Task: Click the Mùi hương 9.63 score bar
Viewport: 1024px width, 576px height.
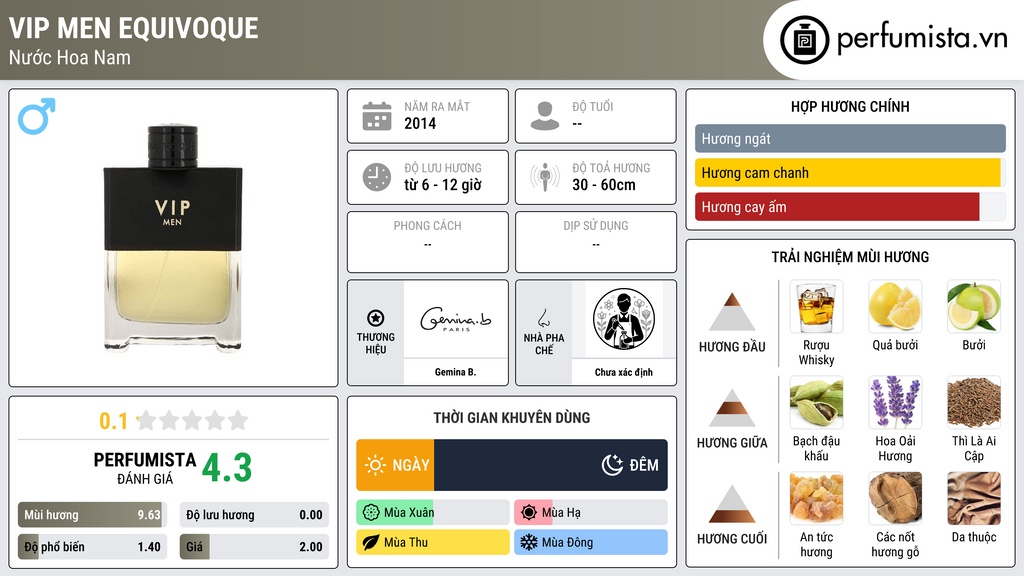Action: (92, 515)
